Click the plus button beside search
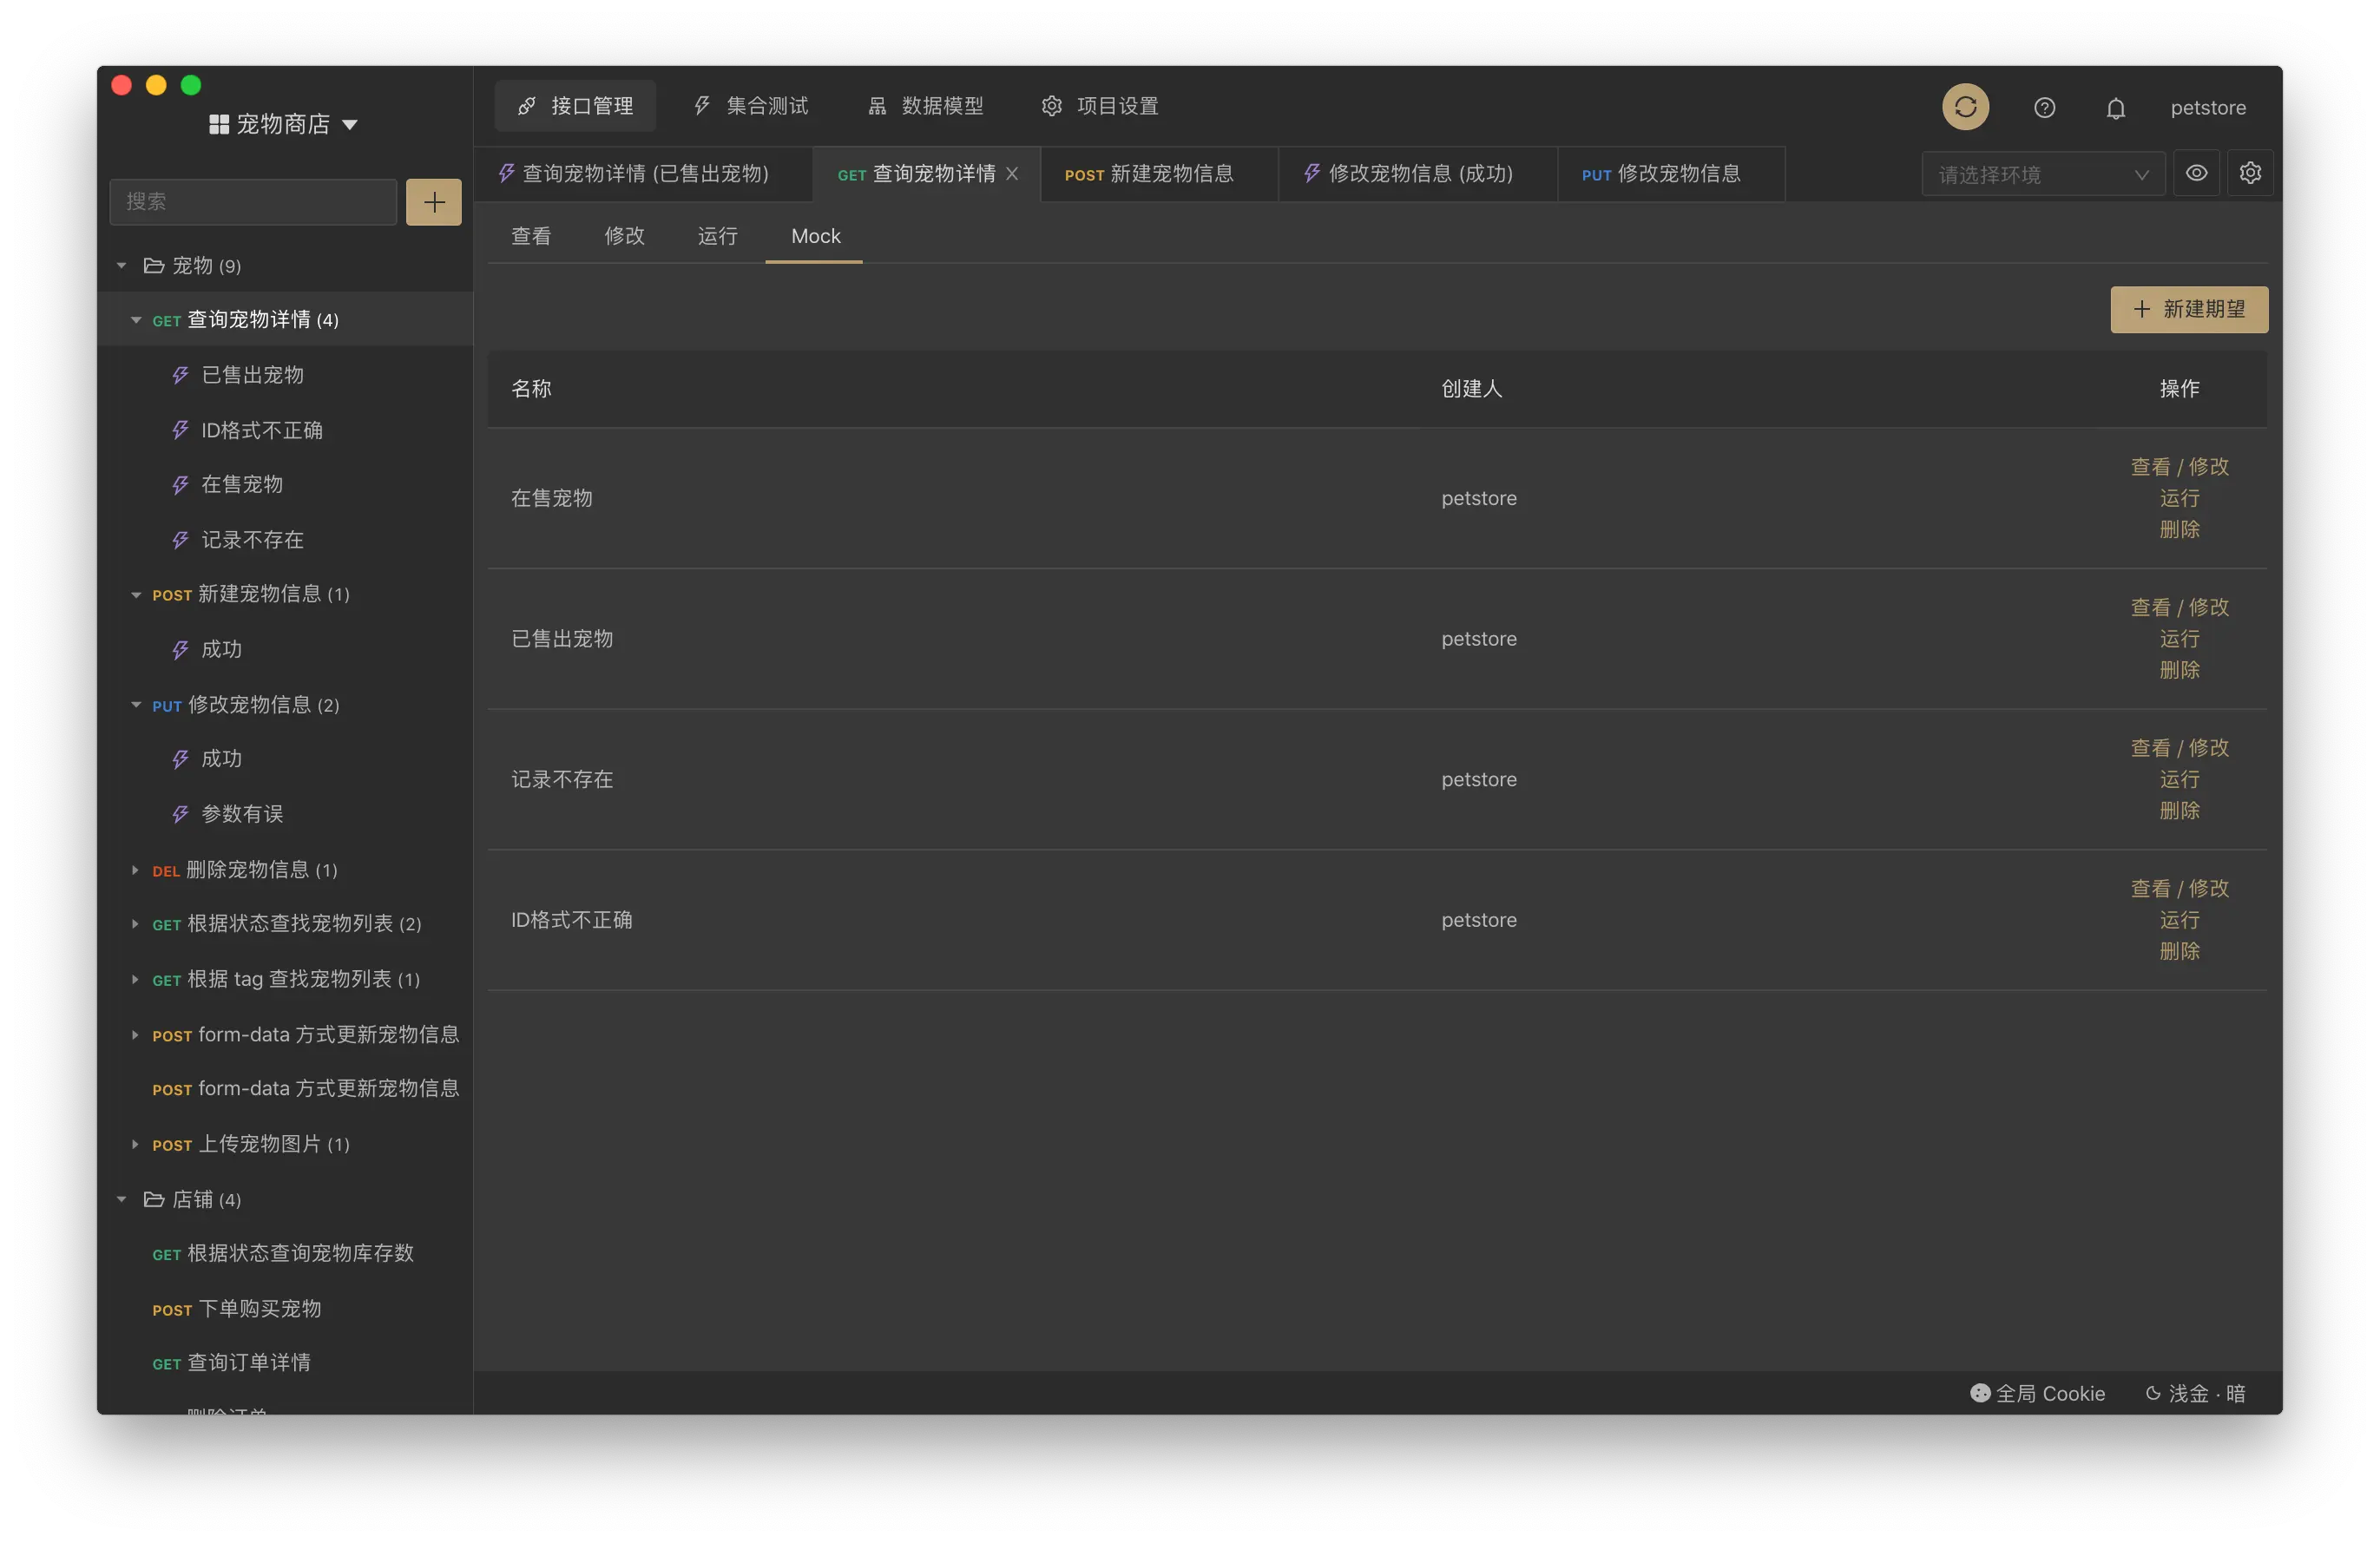 [433, 202]
